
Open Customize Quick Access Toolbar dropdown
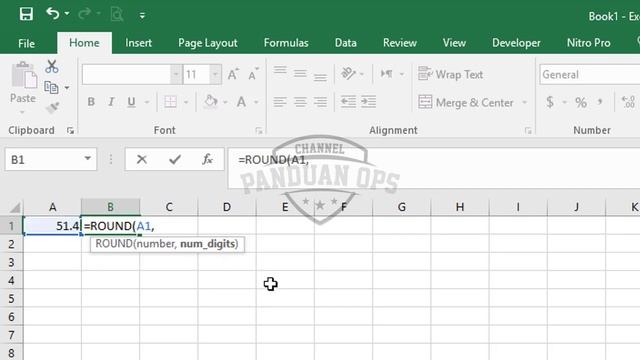[x=142, y=16]
